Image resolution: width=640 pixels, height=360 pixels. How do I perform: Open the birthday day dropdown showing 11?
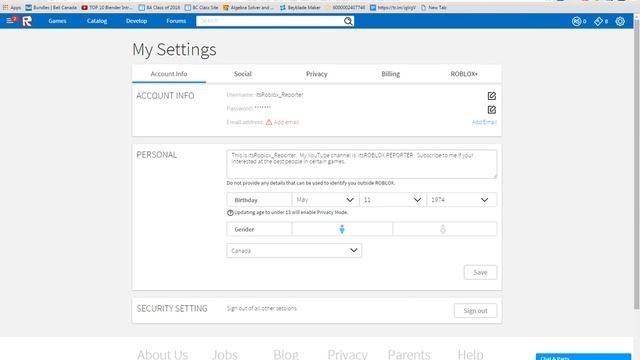(393, 200)
